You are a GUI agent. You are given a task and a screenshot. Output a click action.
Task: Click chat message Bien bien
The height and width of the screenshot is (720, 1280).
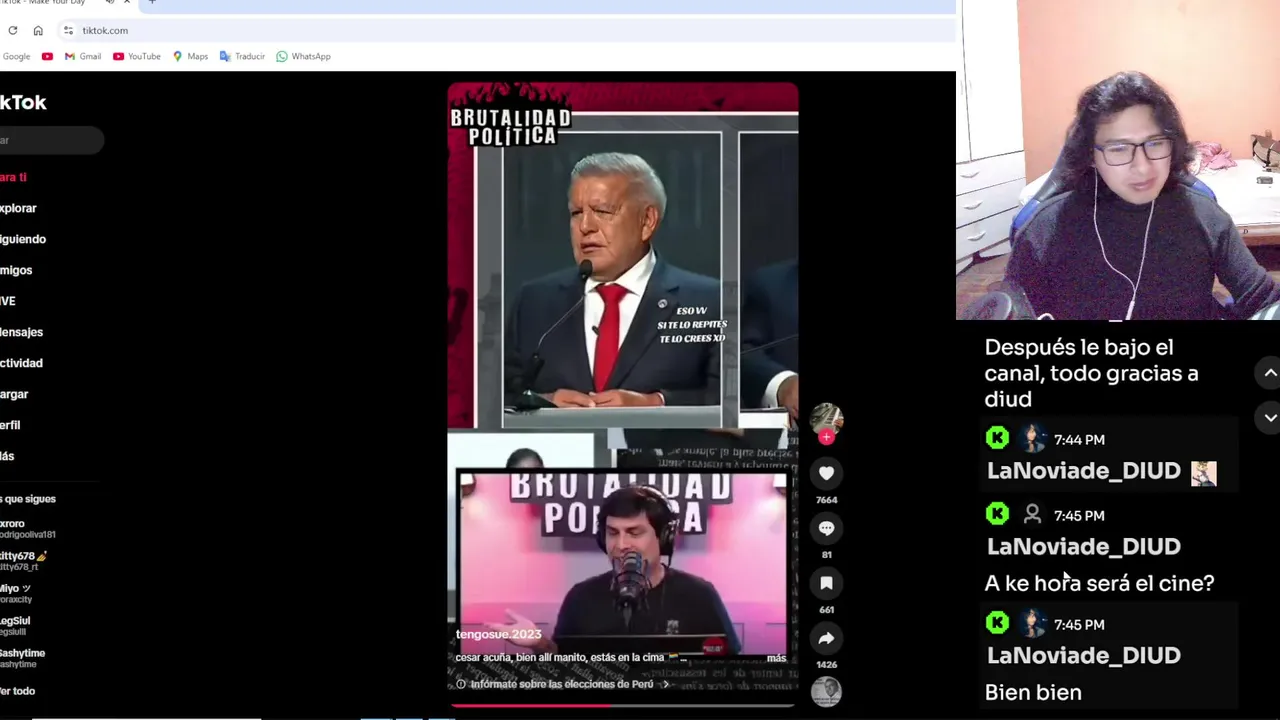click(x=1033, y=692)
